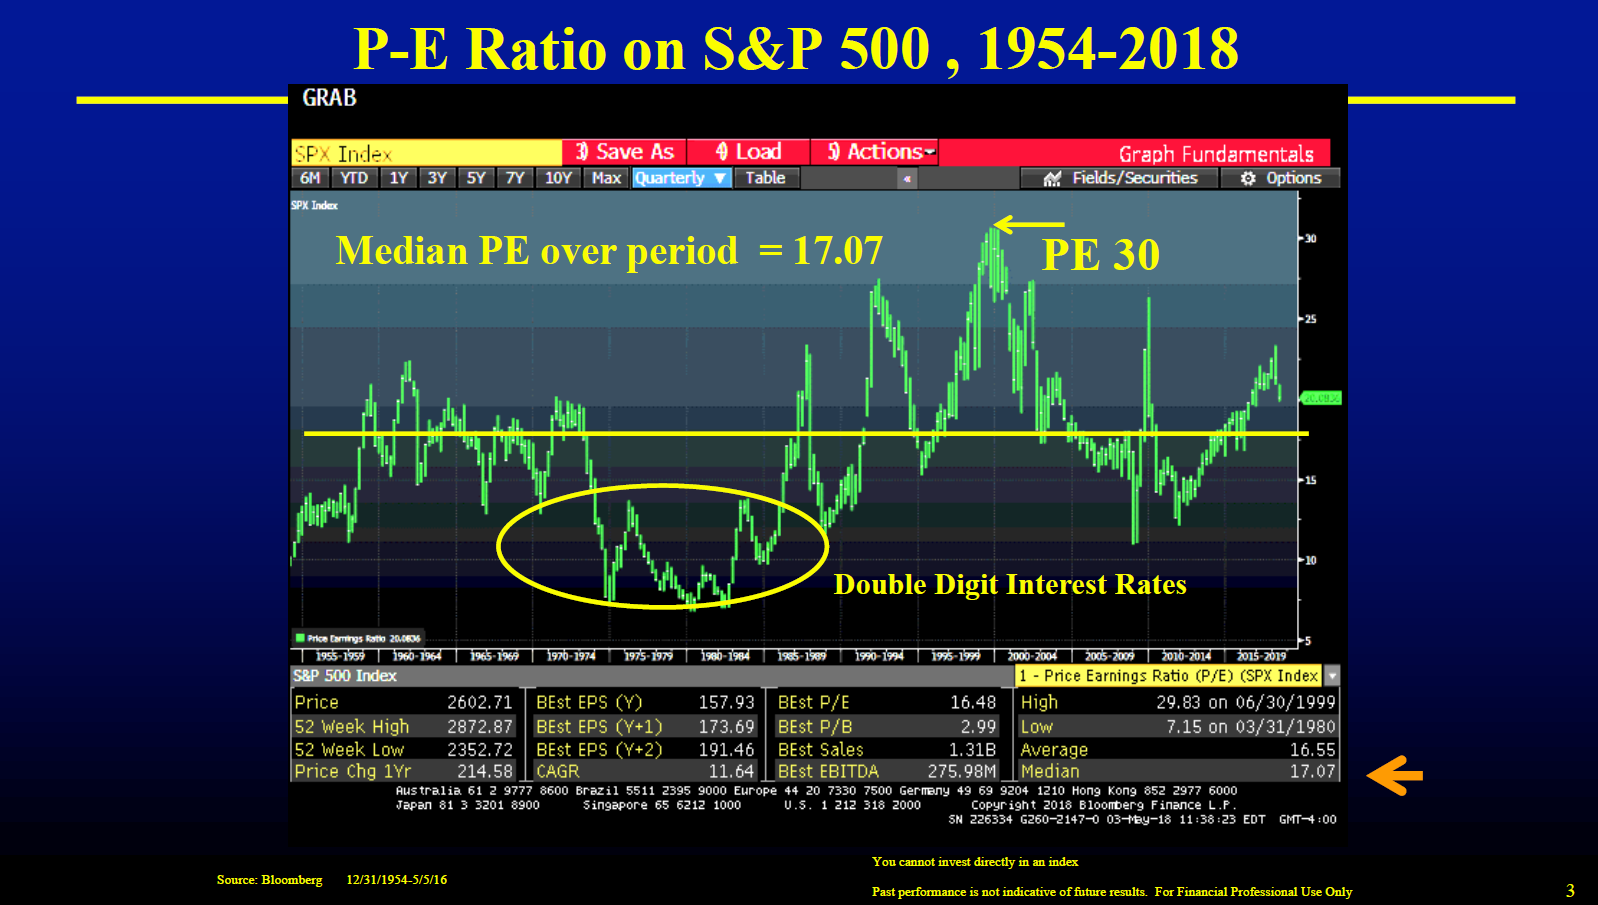The width and height of the screenshot is (1598, 905).
Task: Click the BEst EPS (Y+1) value 173.69
Action: [726, 727]
